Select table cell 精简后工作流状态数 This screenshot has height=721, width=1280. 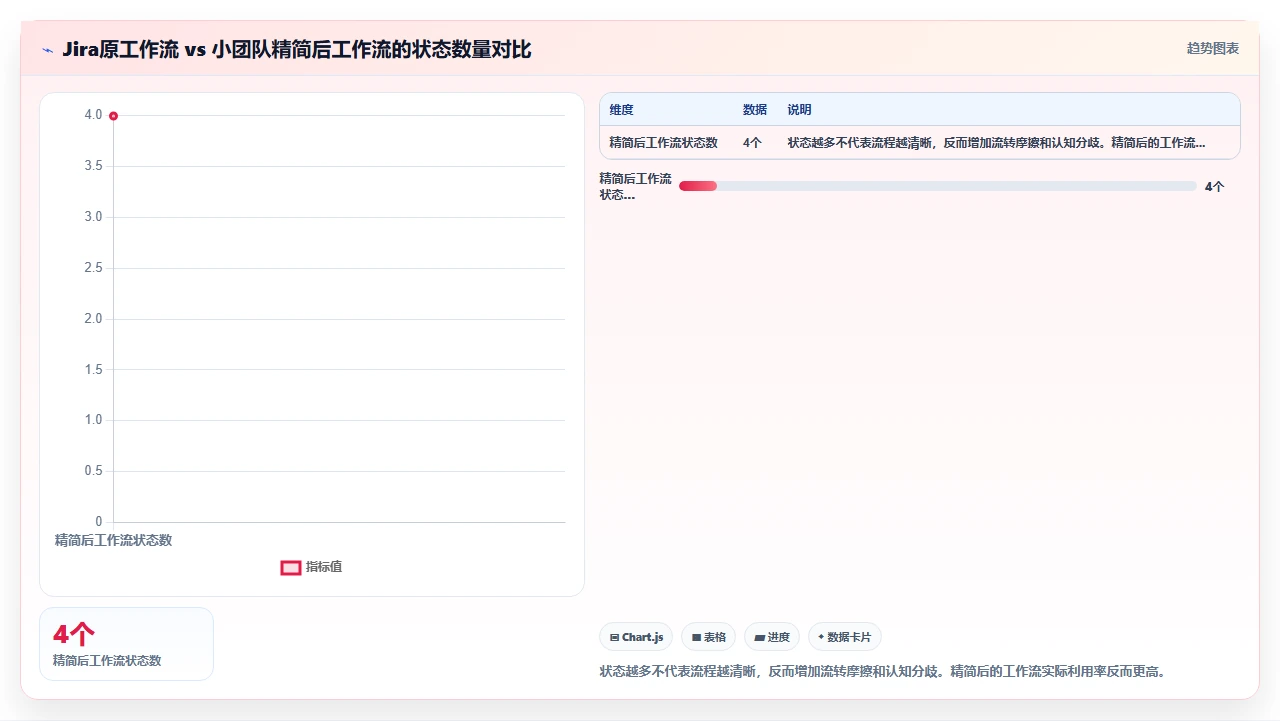point(663,143)
